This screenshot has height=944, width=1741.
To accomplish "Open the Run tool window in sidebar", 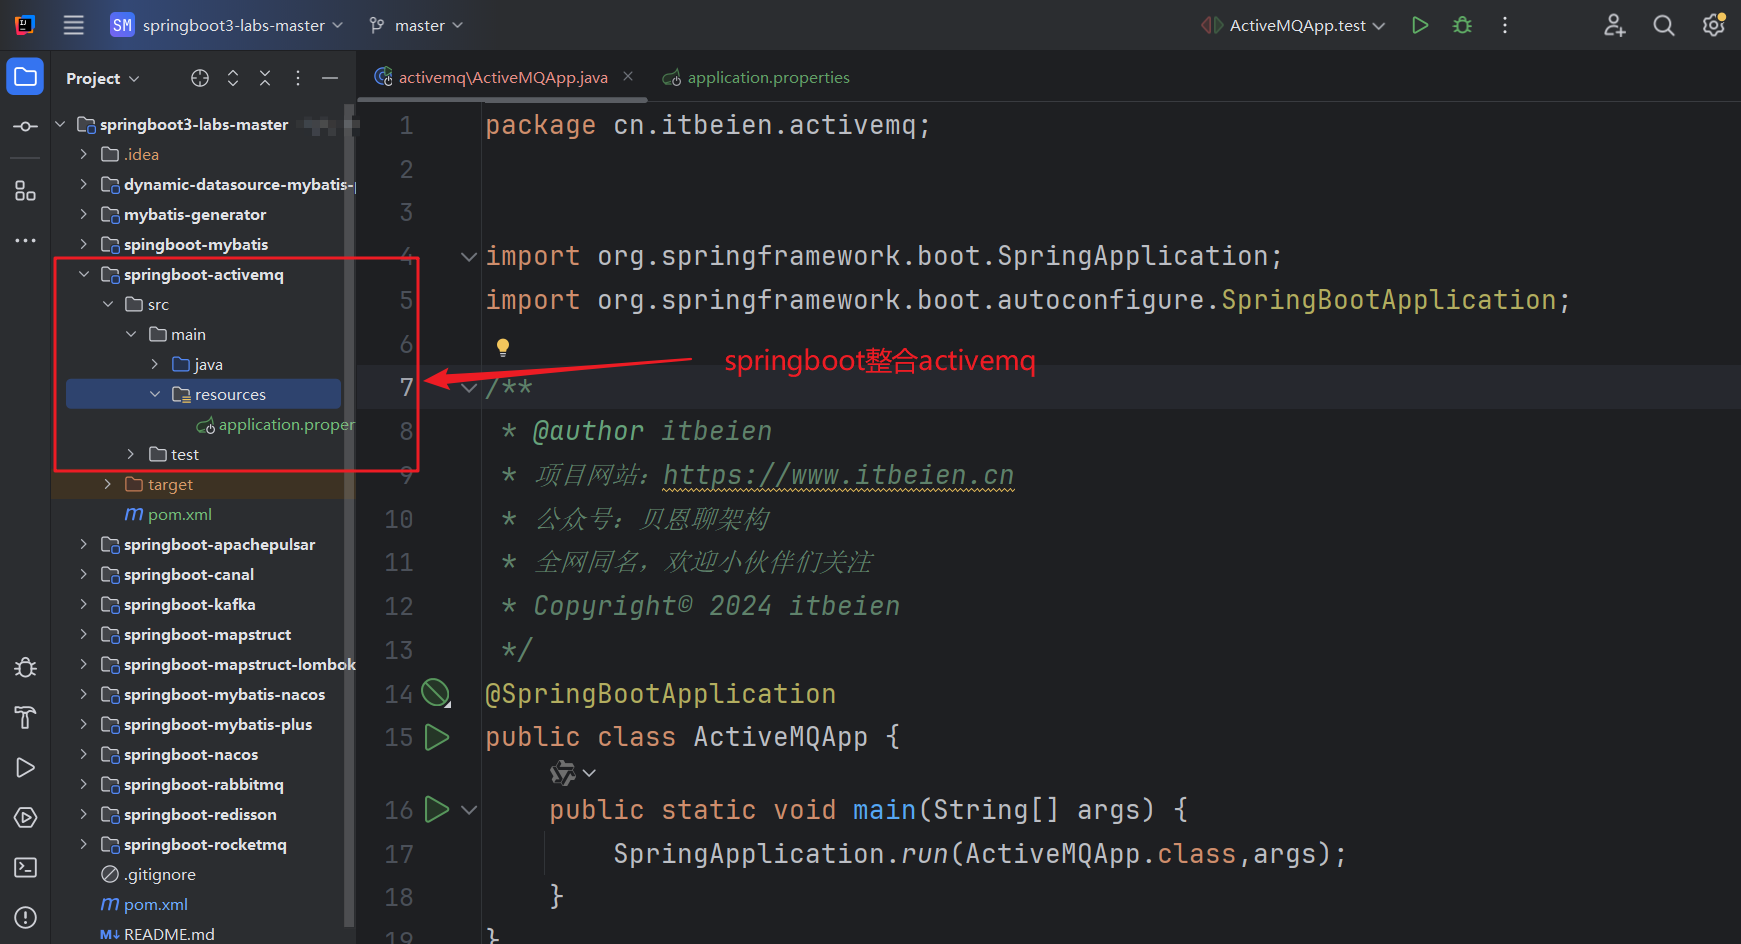I will tap(25, 767).
